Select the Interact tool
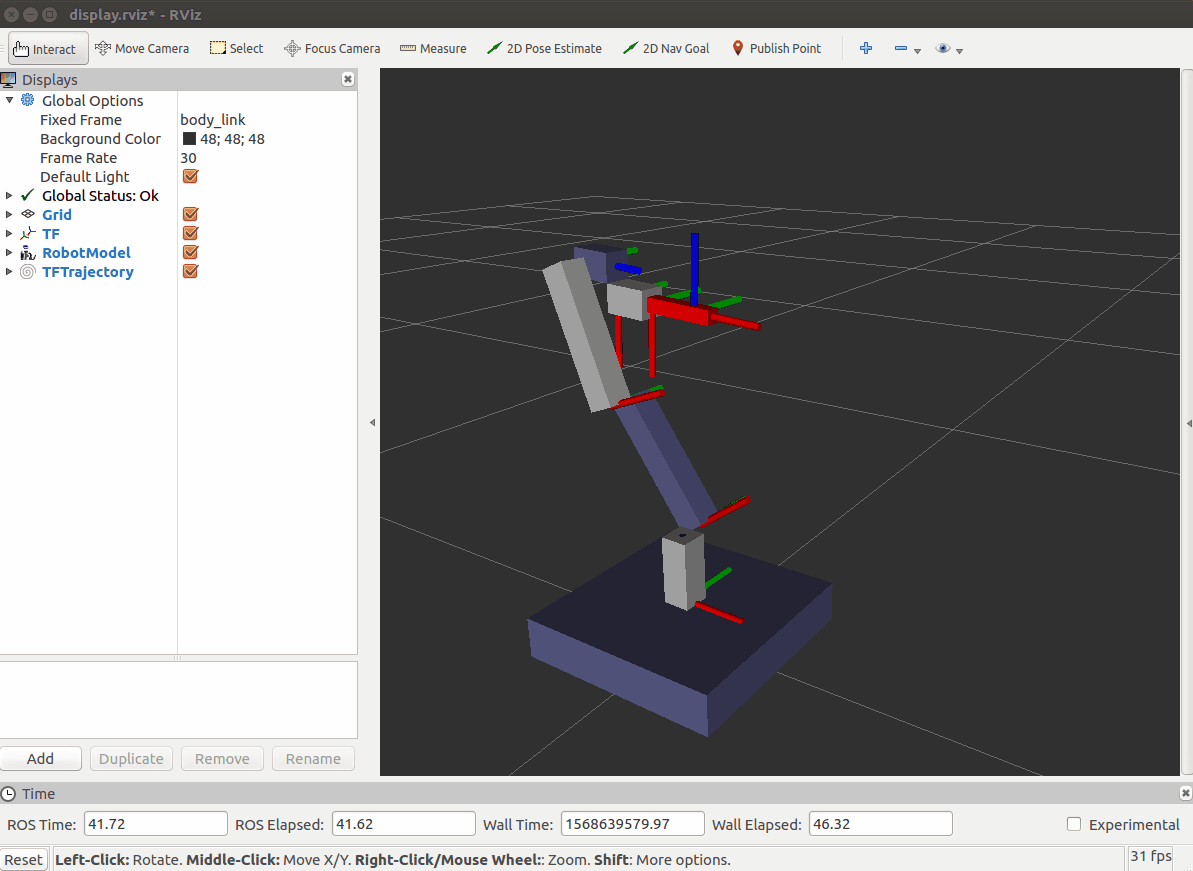The height and width of the screenshot is (871, 1193). point(47,47)
